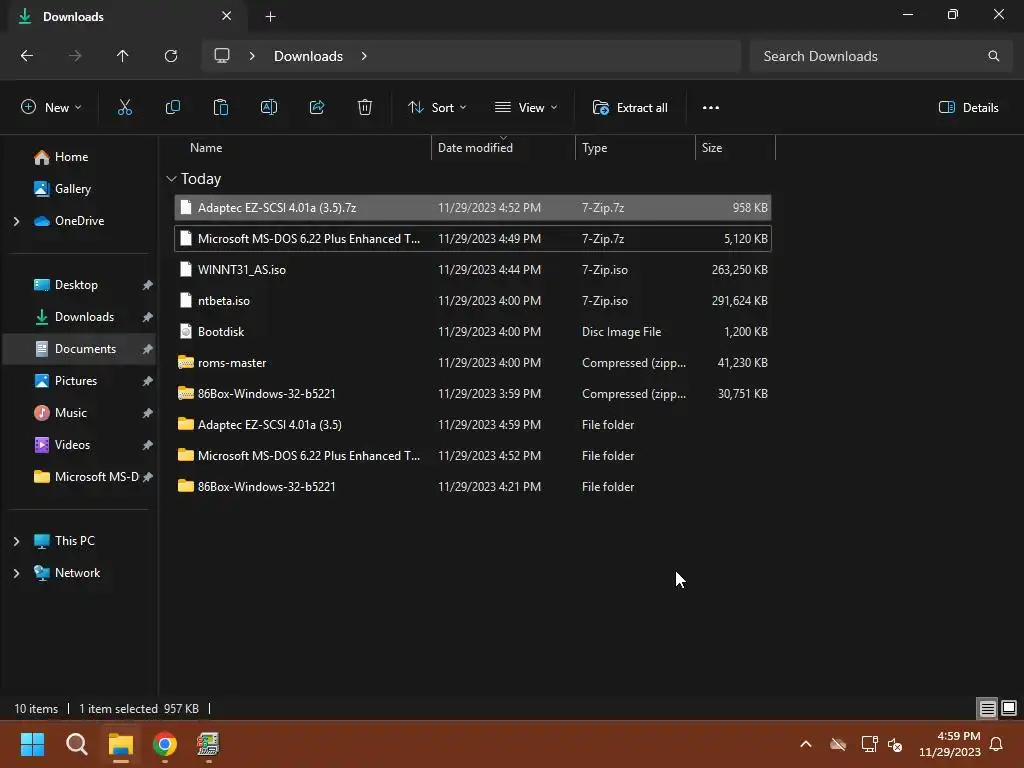Open Gallery in navigation pane

[x=73, y=189]
